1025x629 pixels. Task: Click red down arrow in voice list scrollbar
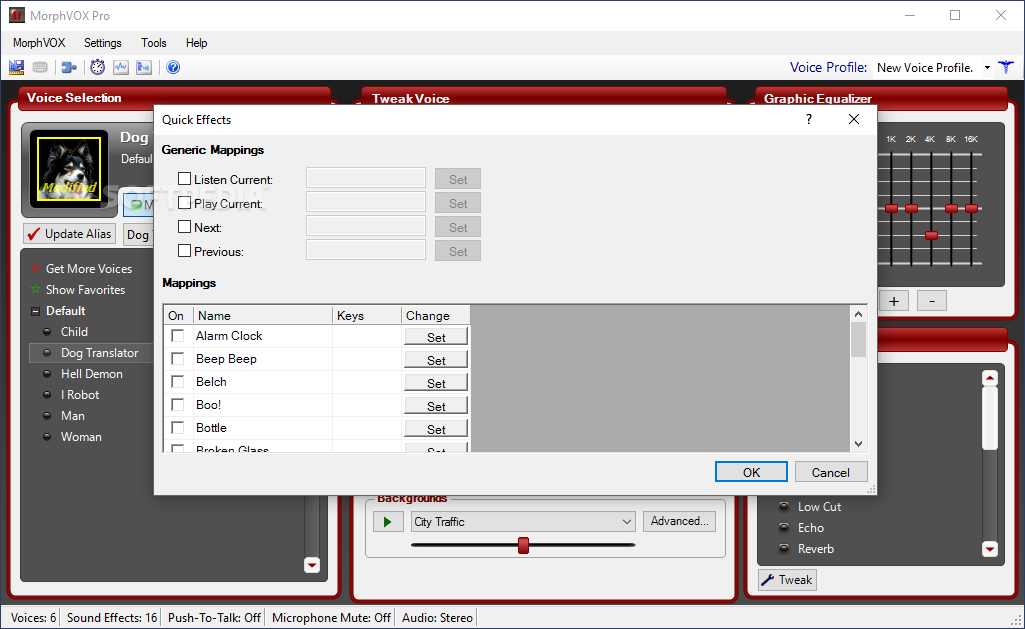[312, 565]
